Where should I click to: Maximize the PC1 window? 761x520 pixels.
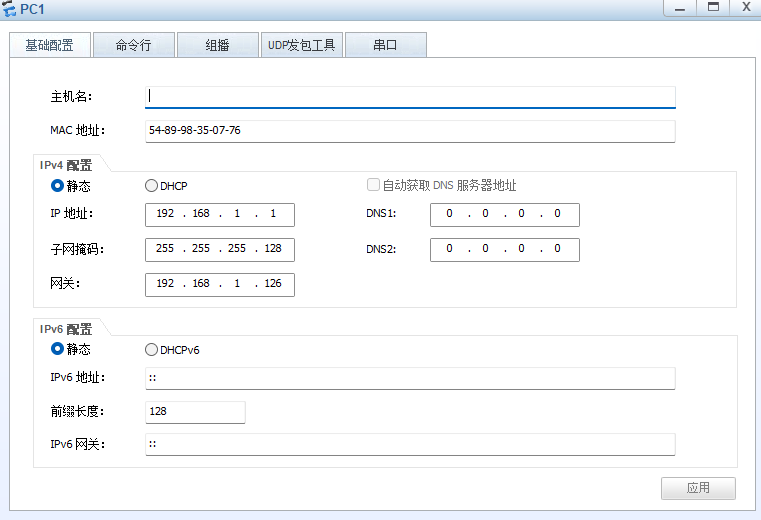tap(713, 8)
